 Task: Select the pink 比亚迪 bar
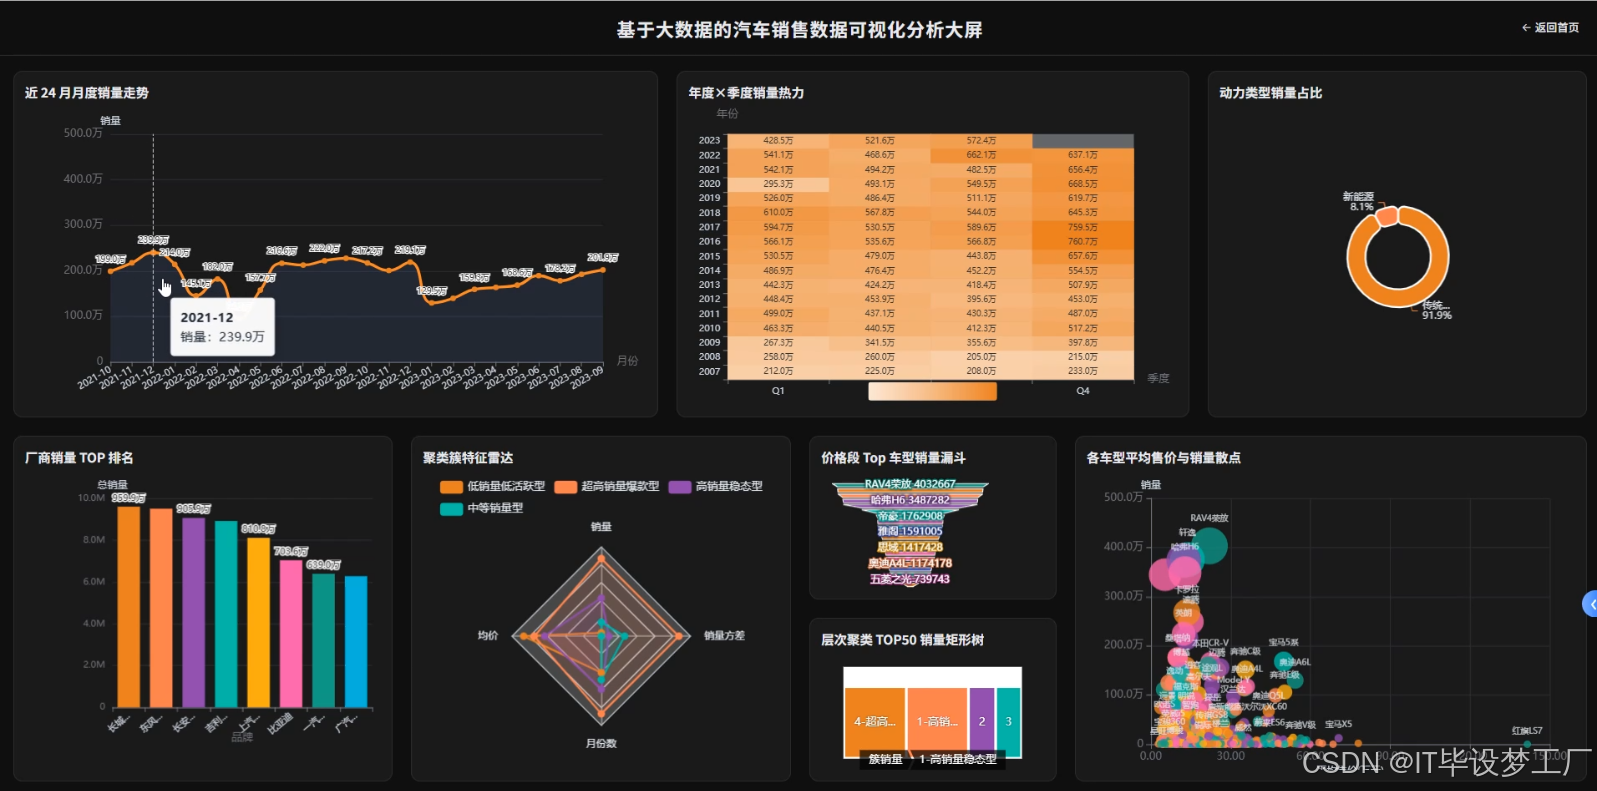[291, 633]
